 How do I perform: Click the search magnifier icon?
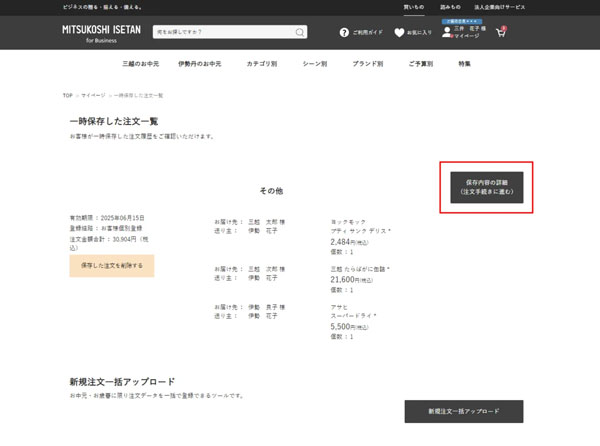tap(300, 32)
